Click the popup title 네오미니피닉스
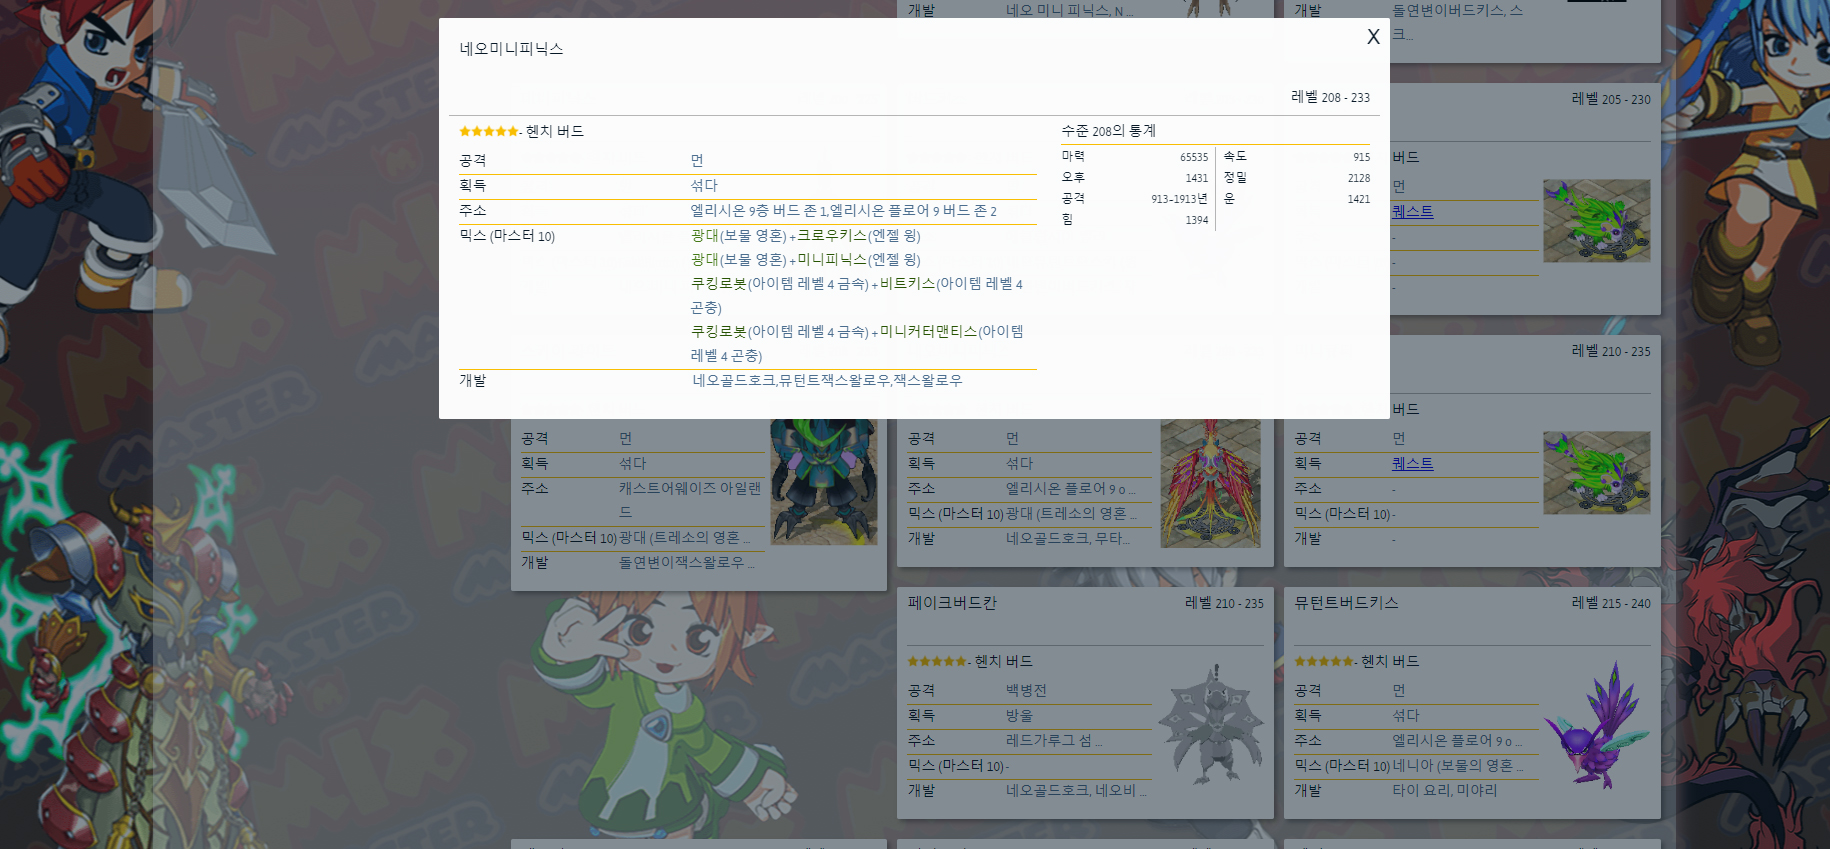This screenshot has width=1830, height=849. [x=511, y=49]
